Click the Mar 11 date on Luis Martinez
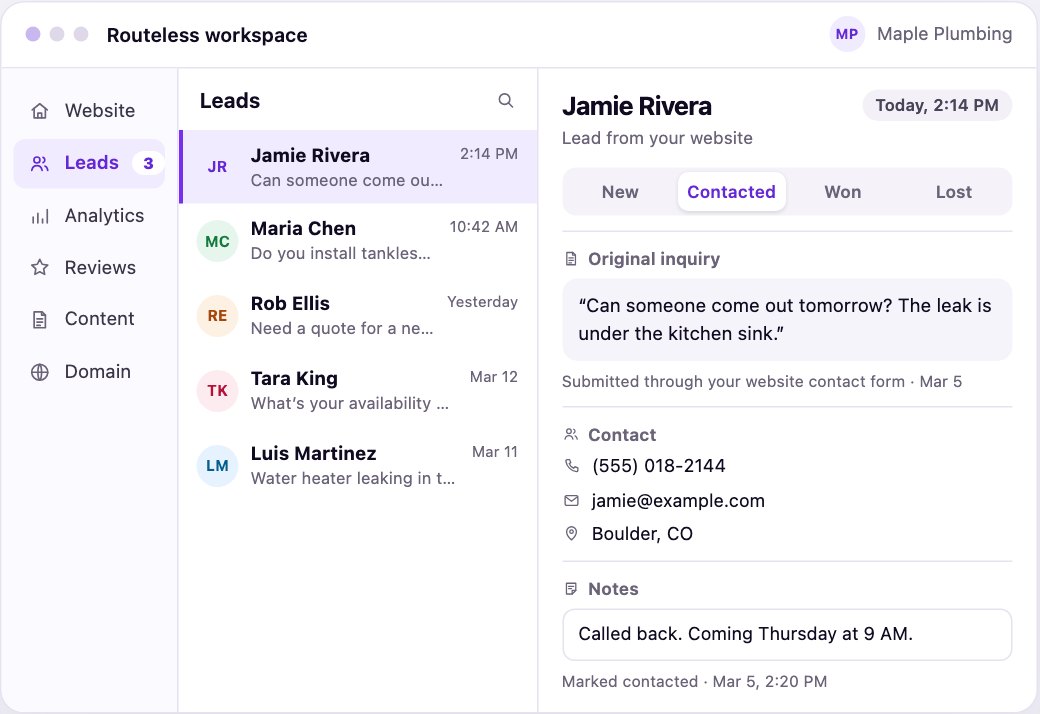 (x=495, y=452)
